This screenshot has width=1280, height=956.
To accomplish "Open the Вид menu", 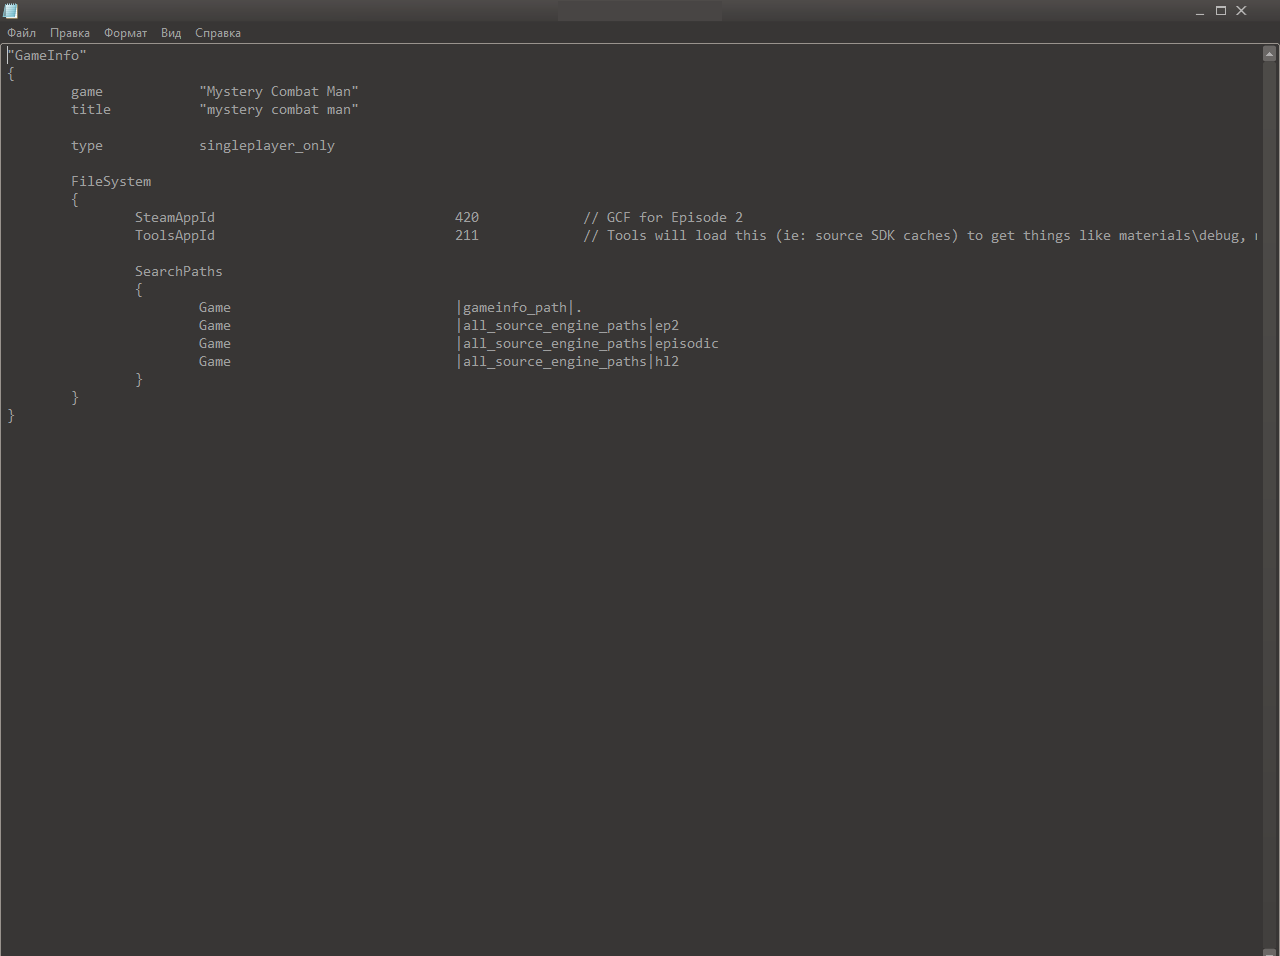I will coord(171,33).
